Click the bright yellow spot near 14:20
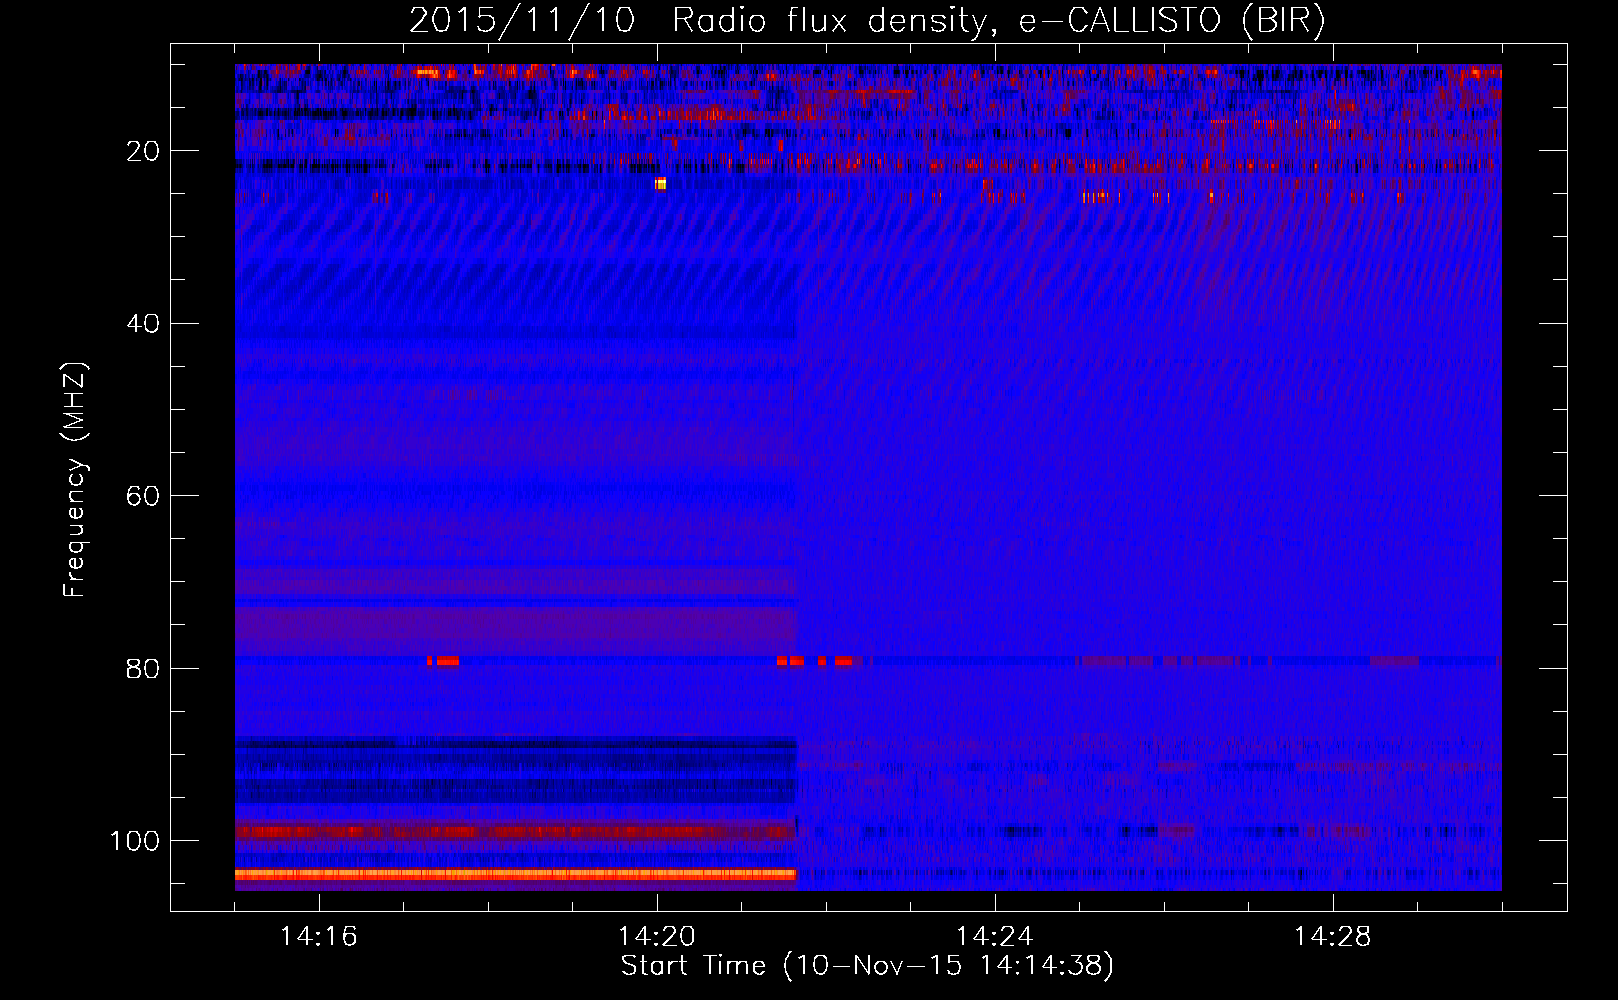This screenshot has width=1618, height=1000. [660, 184]
